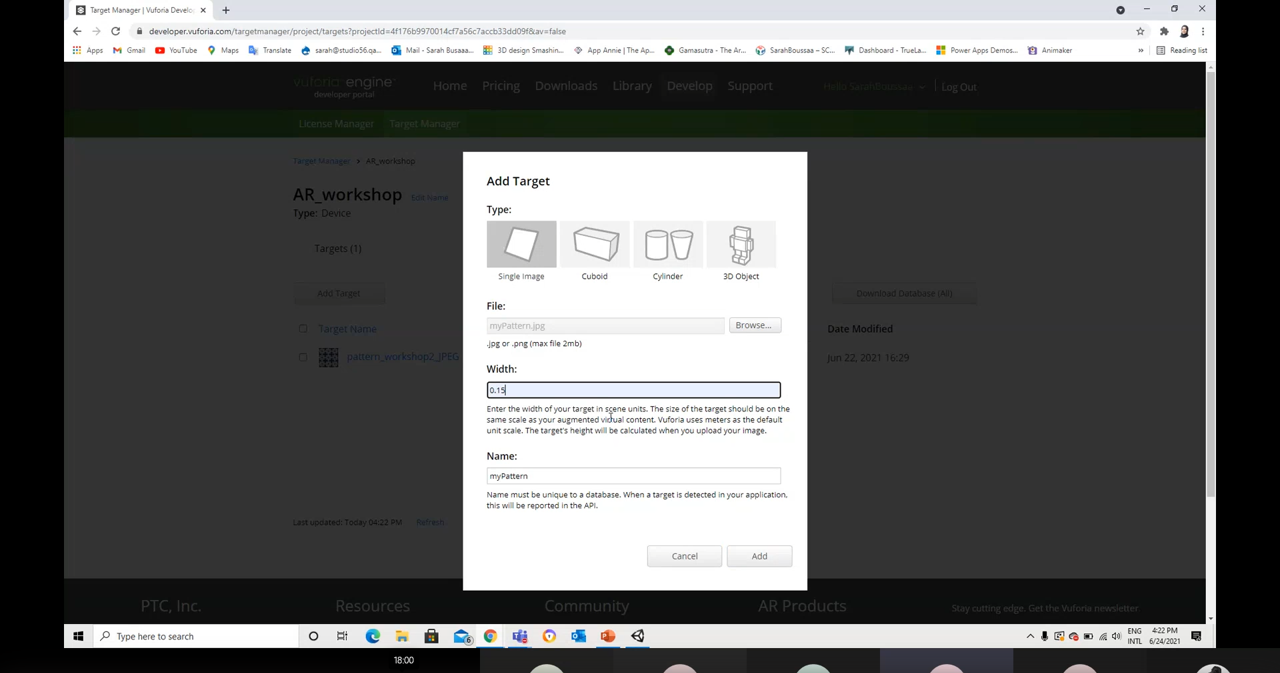1280x673 pixels.
Task: Open a new browser tab
Action: [226, 10]
